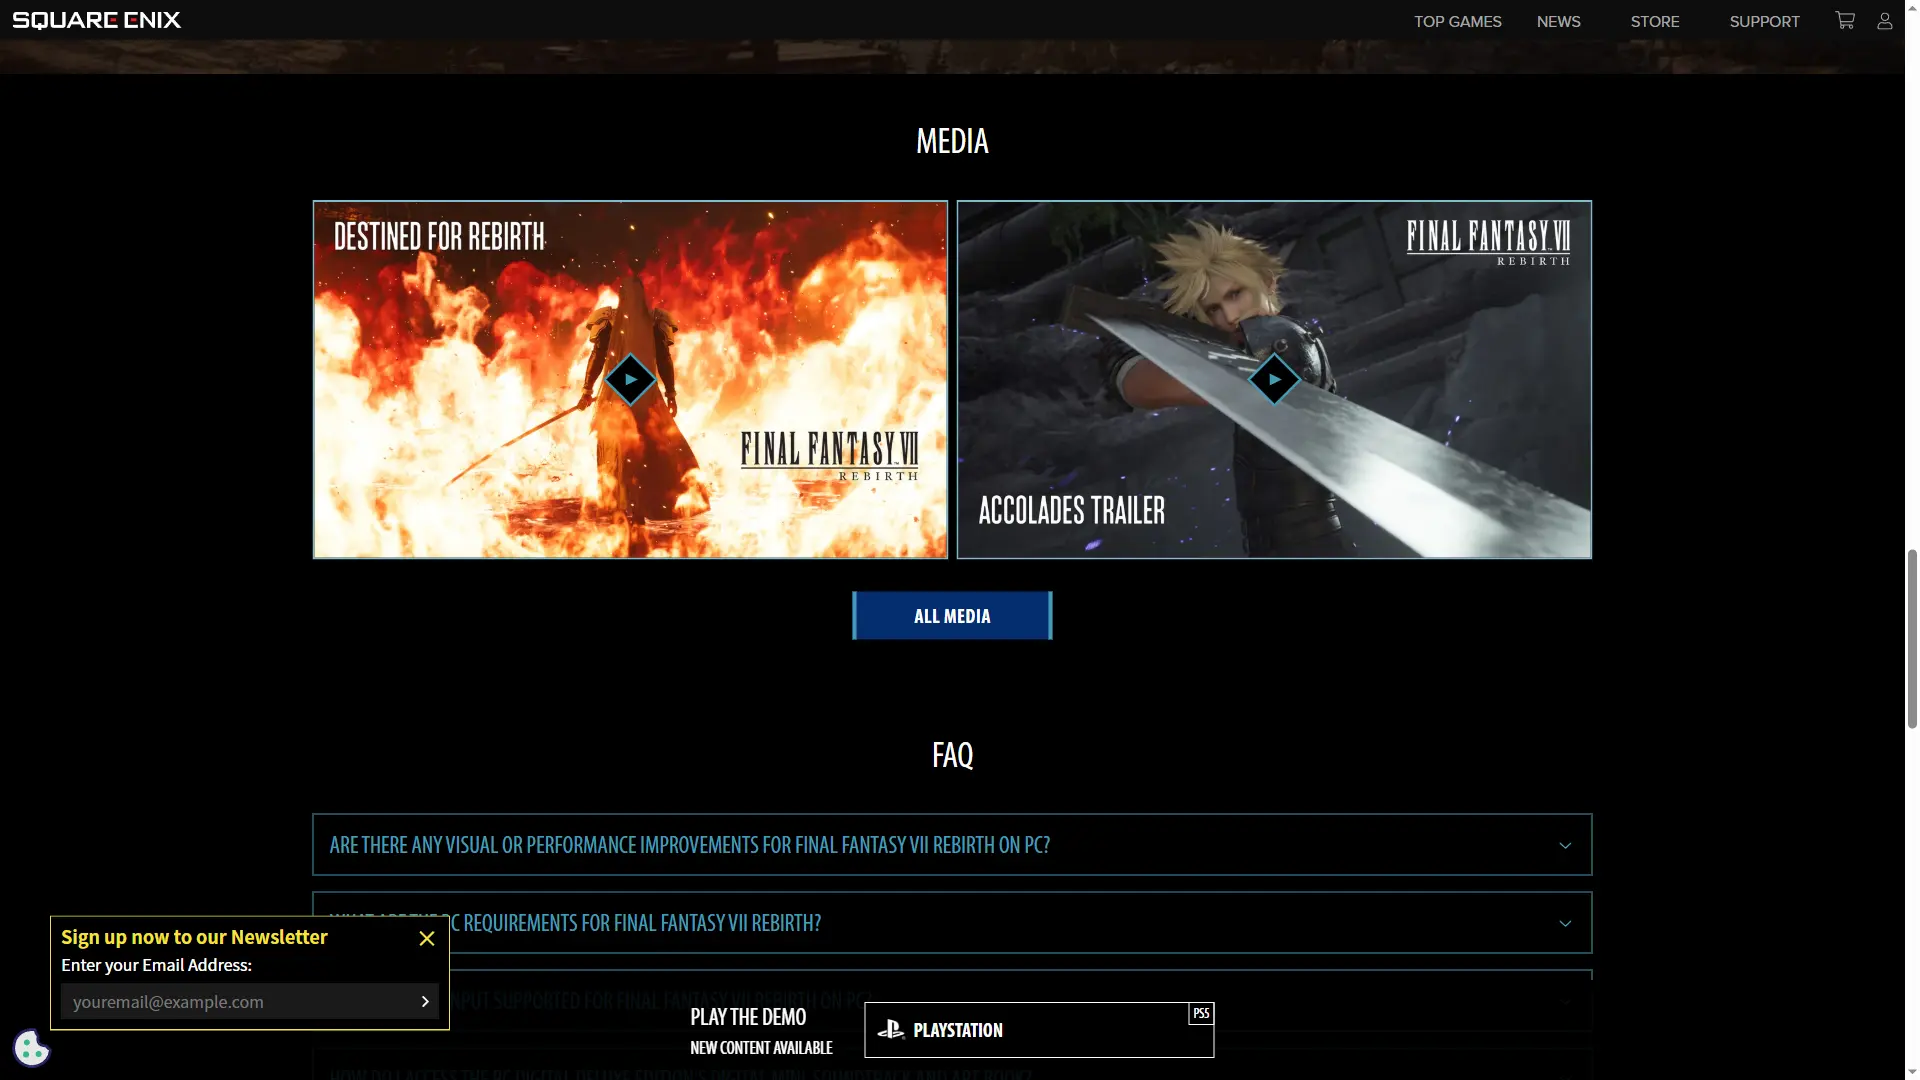Open the Store menu
The width and height of the screenshot is (1920, 1080).
pyautogui.click(x=1654, y=21)
